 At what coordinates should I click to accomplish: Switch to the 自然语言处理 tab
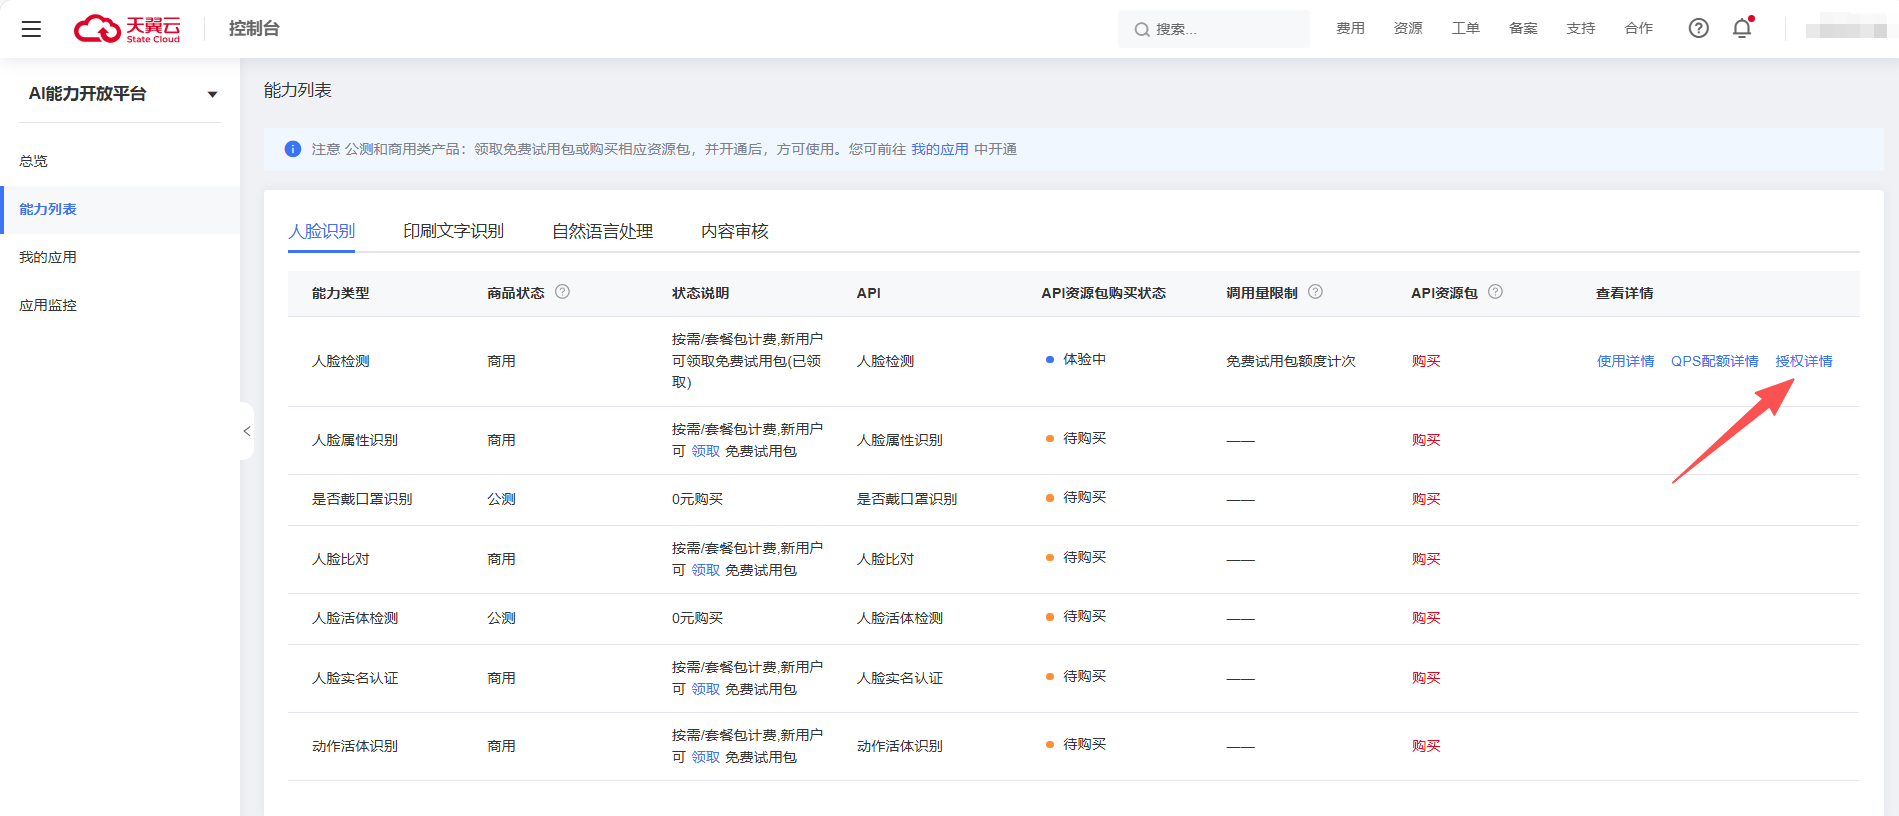[x=602, y=231]
